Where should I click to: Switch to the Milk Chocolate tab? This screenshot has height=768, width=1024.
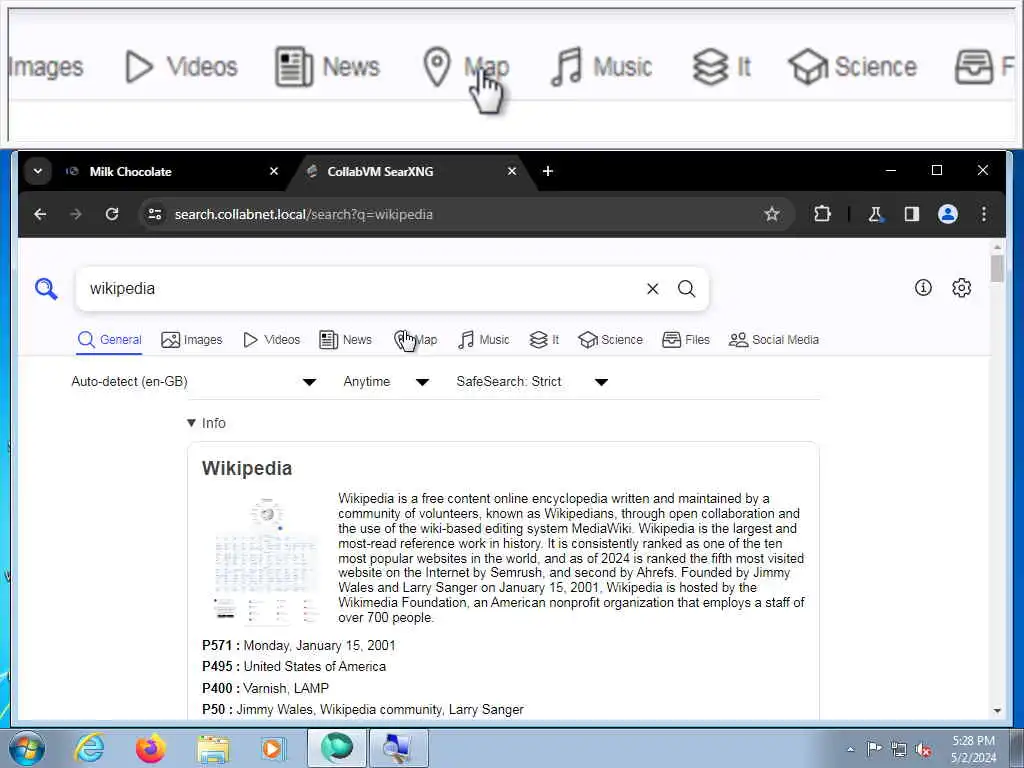pos(173,172)
